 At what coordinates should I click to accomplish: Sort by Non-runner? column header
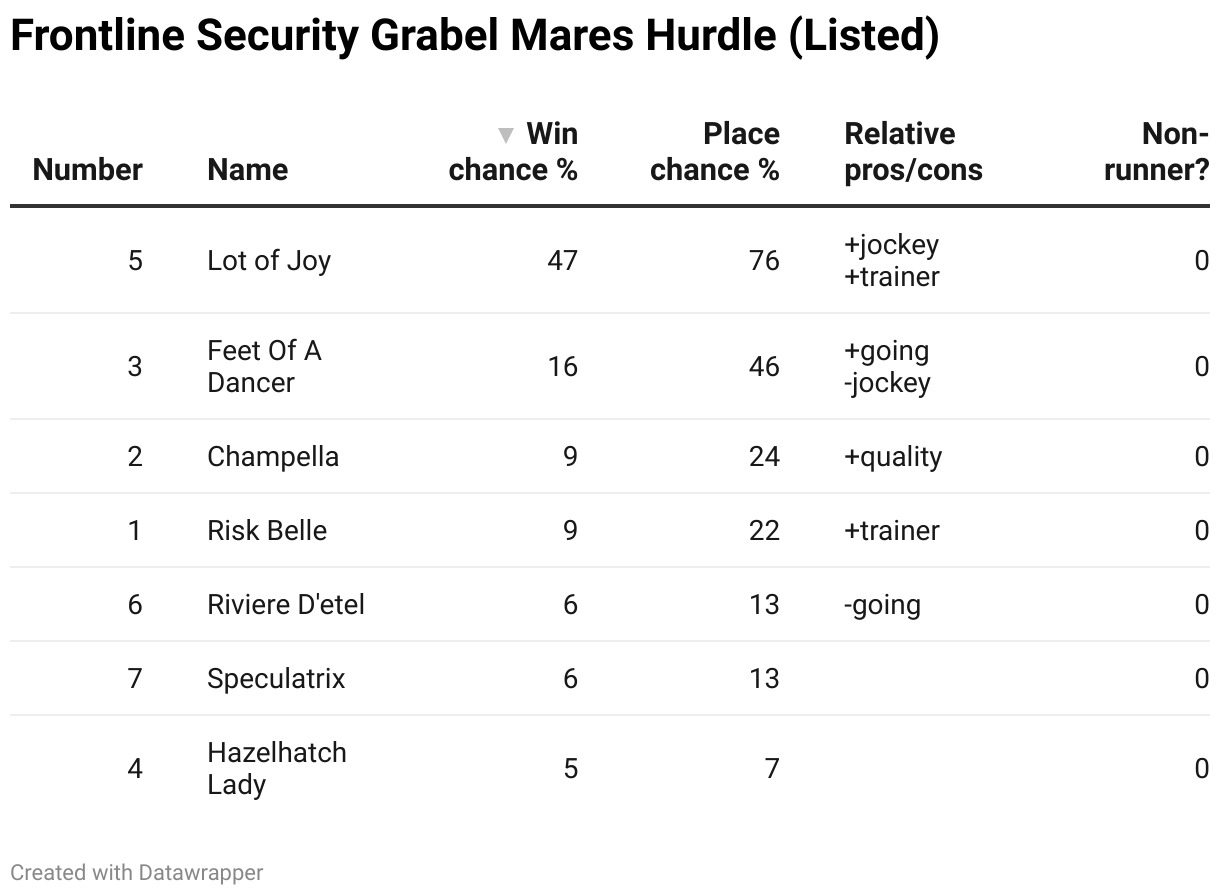coord(1156,152)
